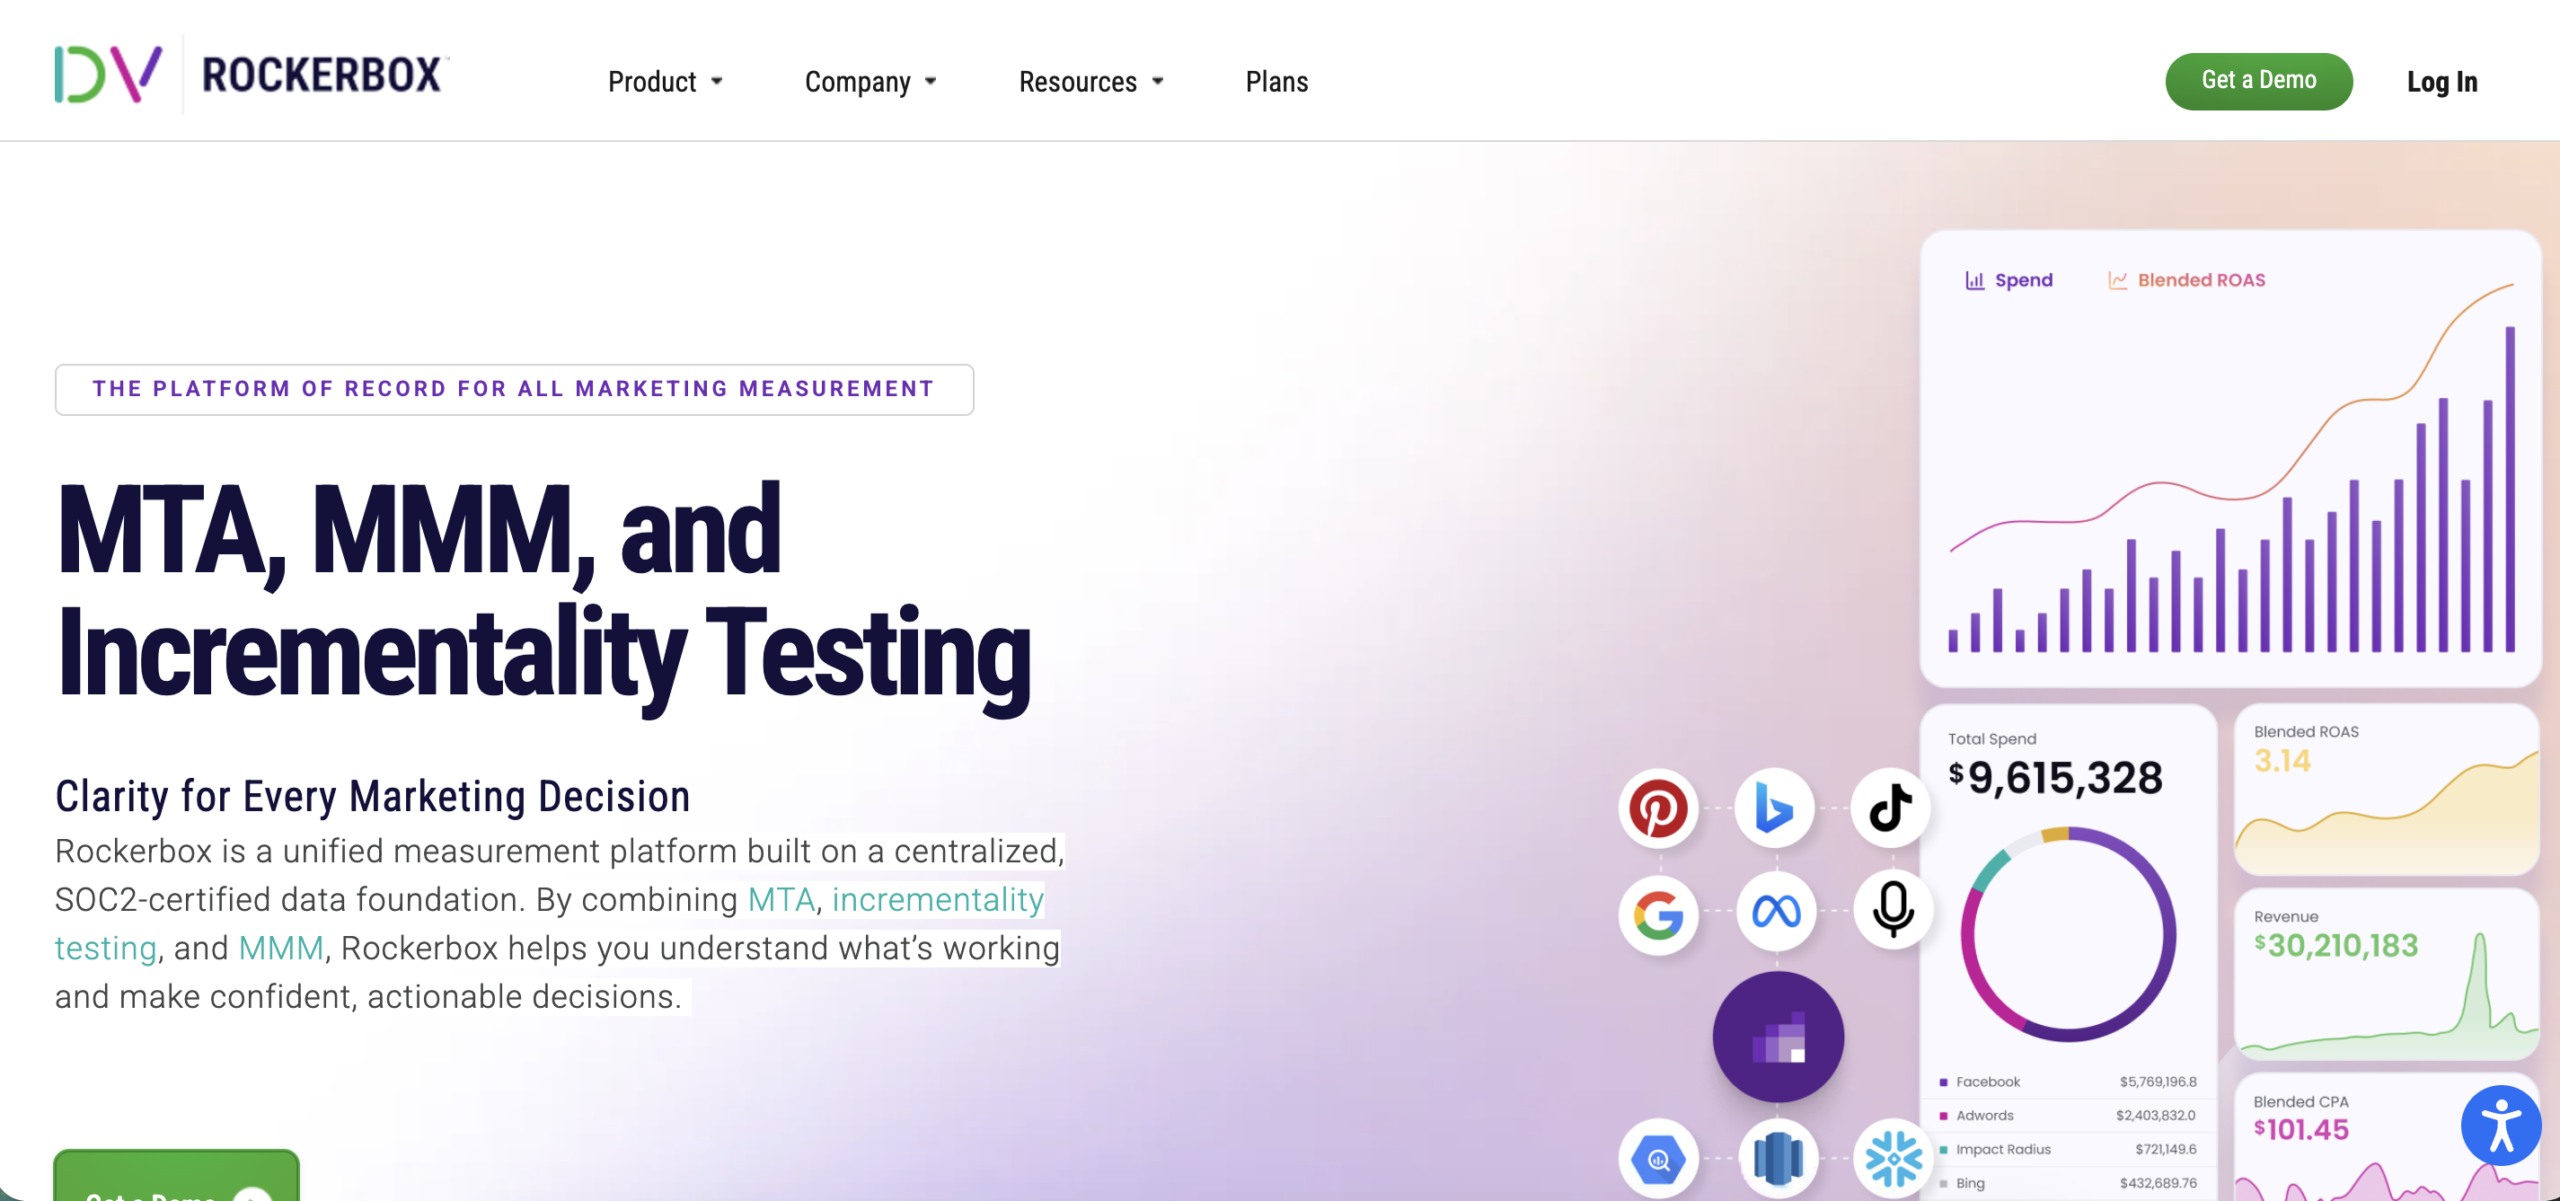Viewport: 2560px width, 1201px height.
Task: Click the DV Rockerbox logo
Action: point(250,75)
